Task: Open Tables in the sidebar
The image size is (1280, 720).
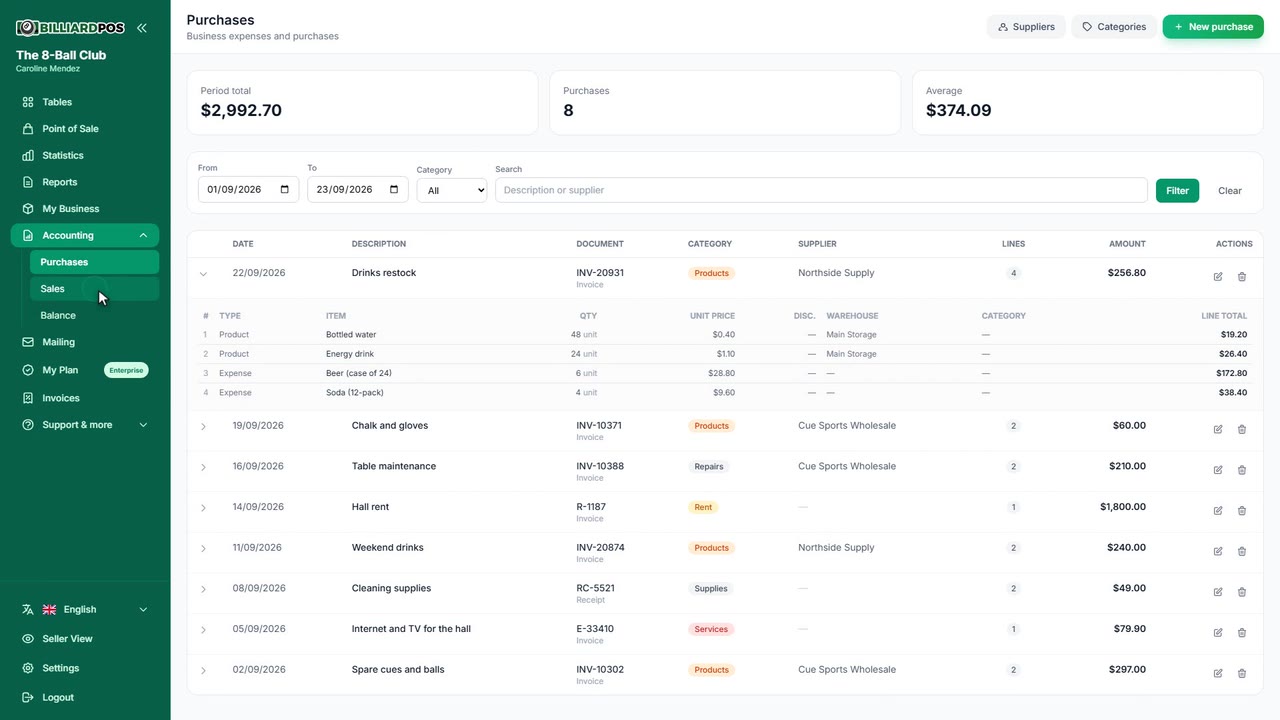Action: [x=85, y=102]
